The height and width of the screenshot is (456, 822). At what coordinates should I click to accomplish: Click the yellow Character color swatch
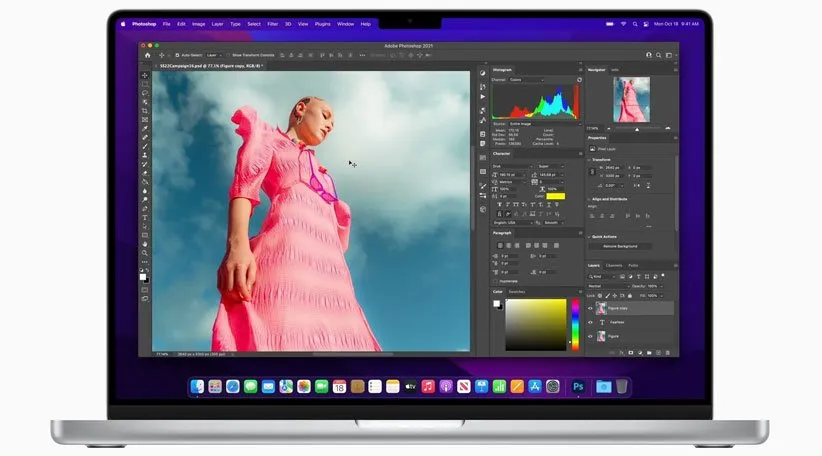point(555,196)
